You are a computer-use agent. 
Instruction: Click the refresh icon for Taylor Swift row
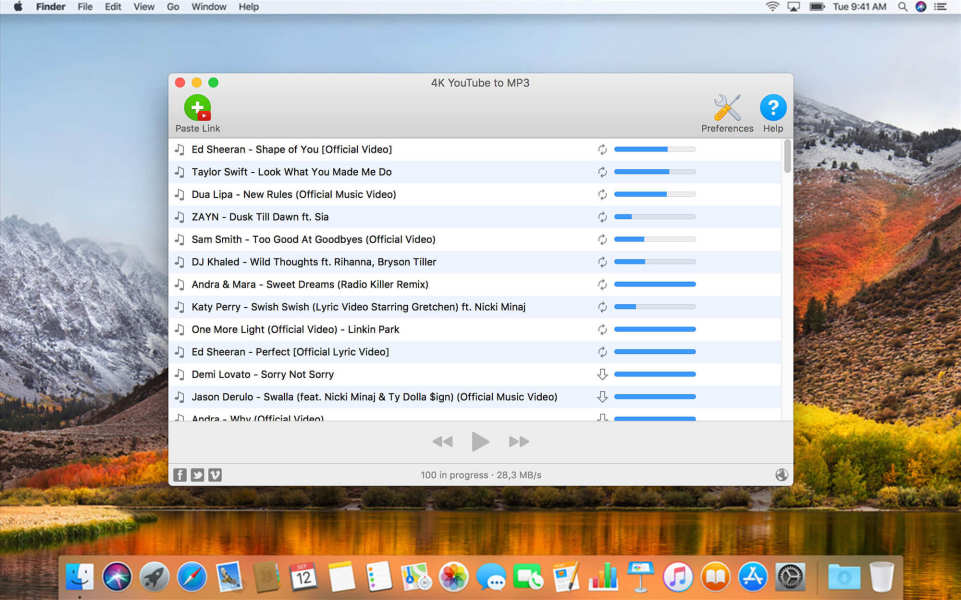coord(602,172)
